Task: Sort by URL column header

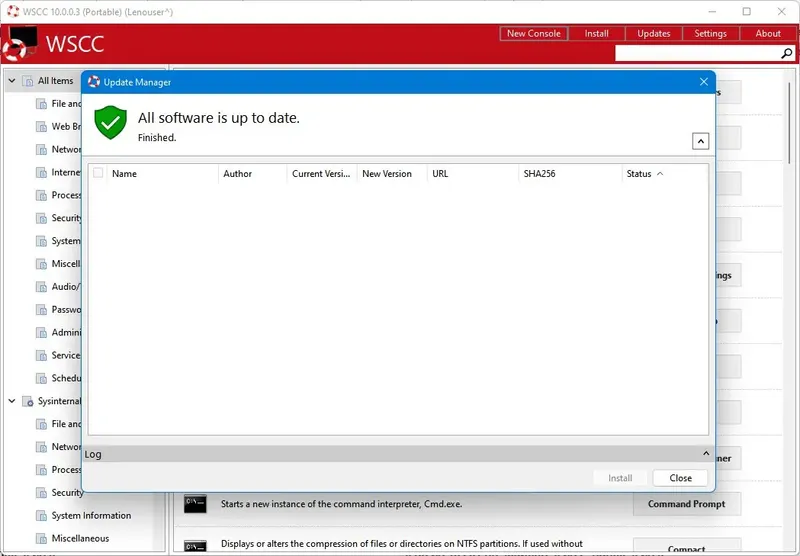Action: click(x=473, y=173)
